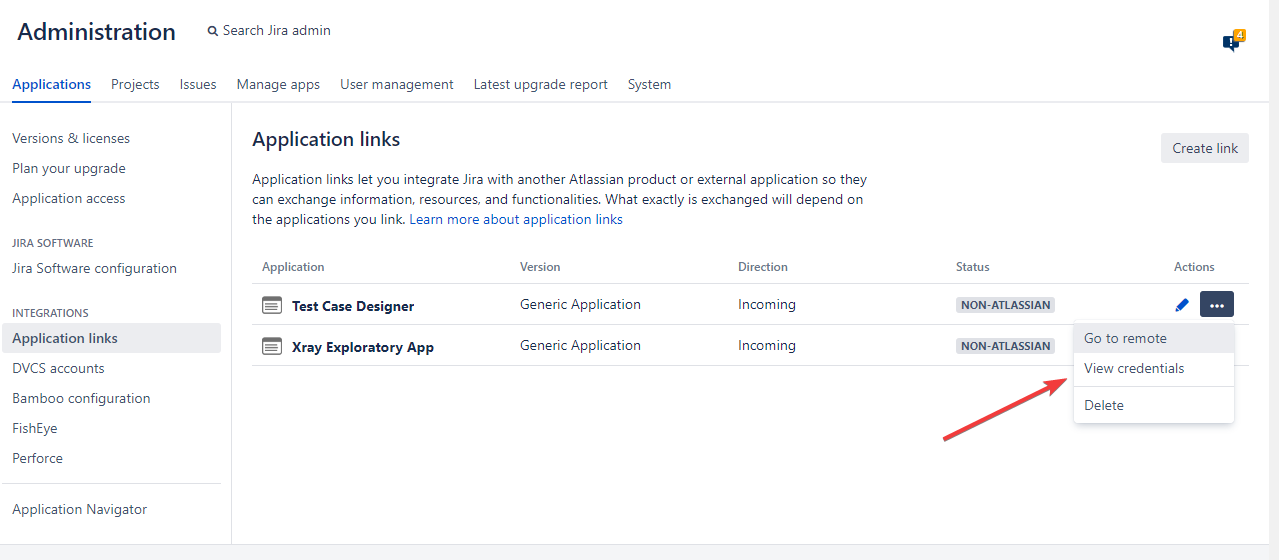Click the Actions column header
The height and width of the screenshot is (560, 1279).
coord(1194,267)
